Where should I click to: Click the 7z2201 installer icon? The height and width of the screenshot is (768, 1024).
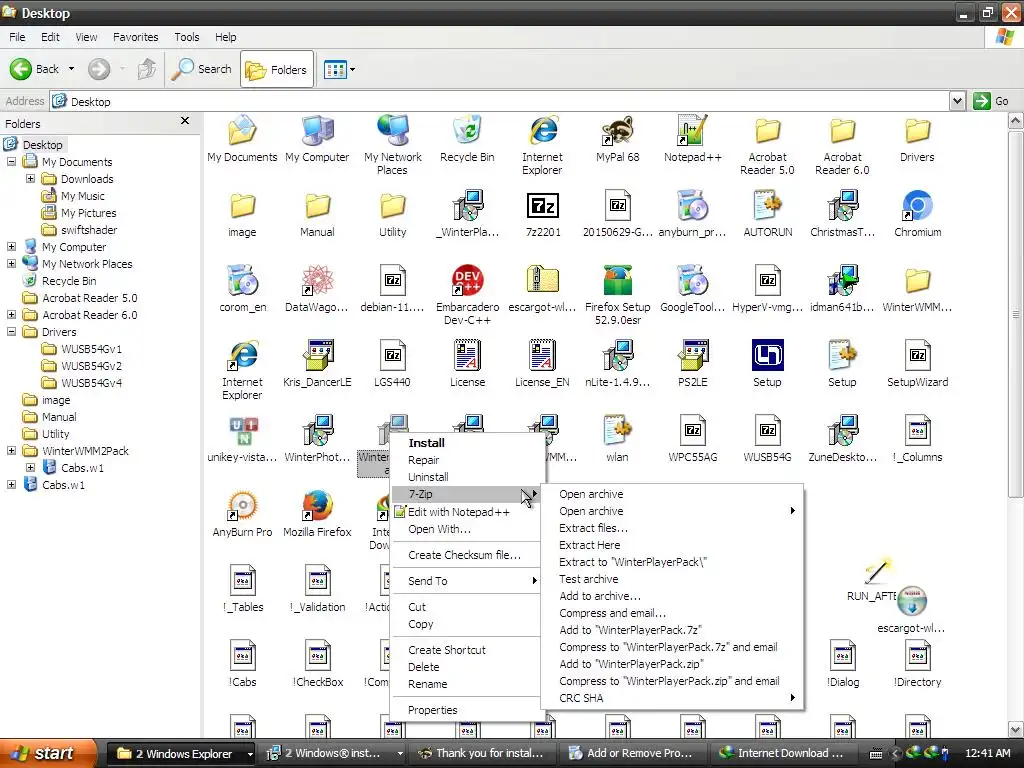coord(543,206)
